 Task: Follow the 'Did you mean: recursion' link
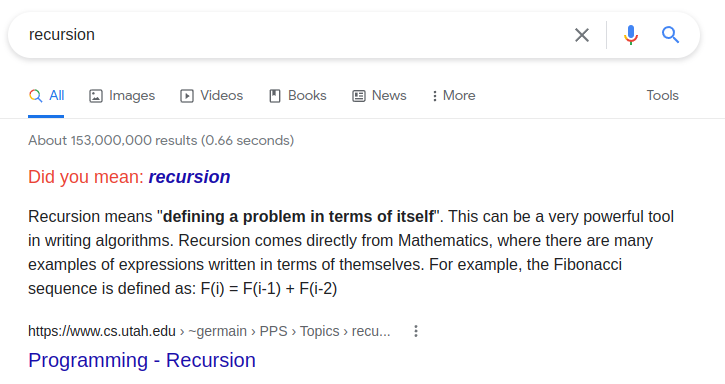[189, 177]
